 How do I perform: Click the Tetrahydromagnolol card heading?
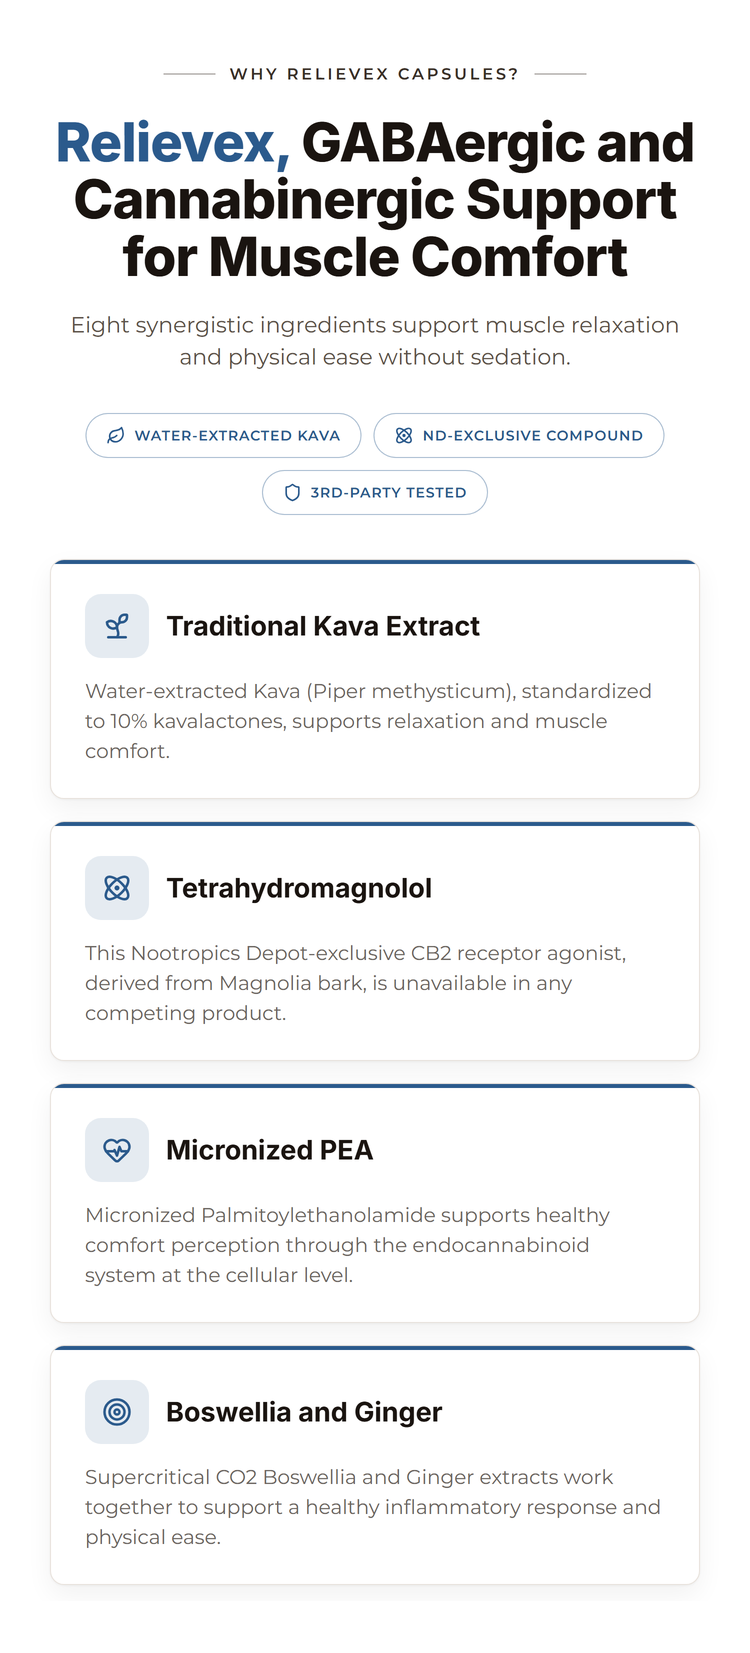[299, 889]
